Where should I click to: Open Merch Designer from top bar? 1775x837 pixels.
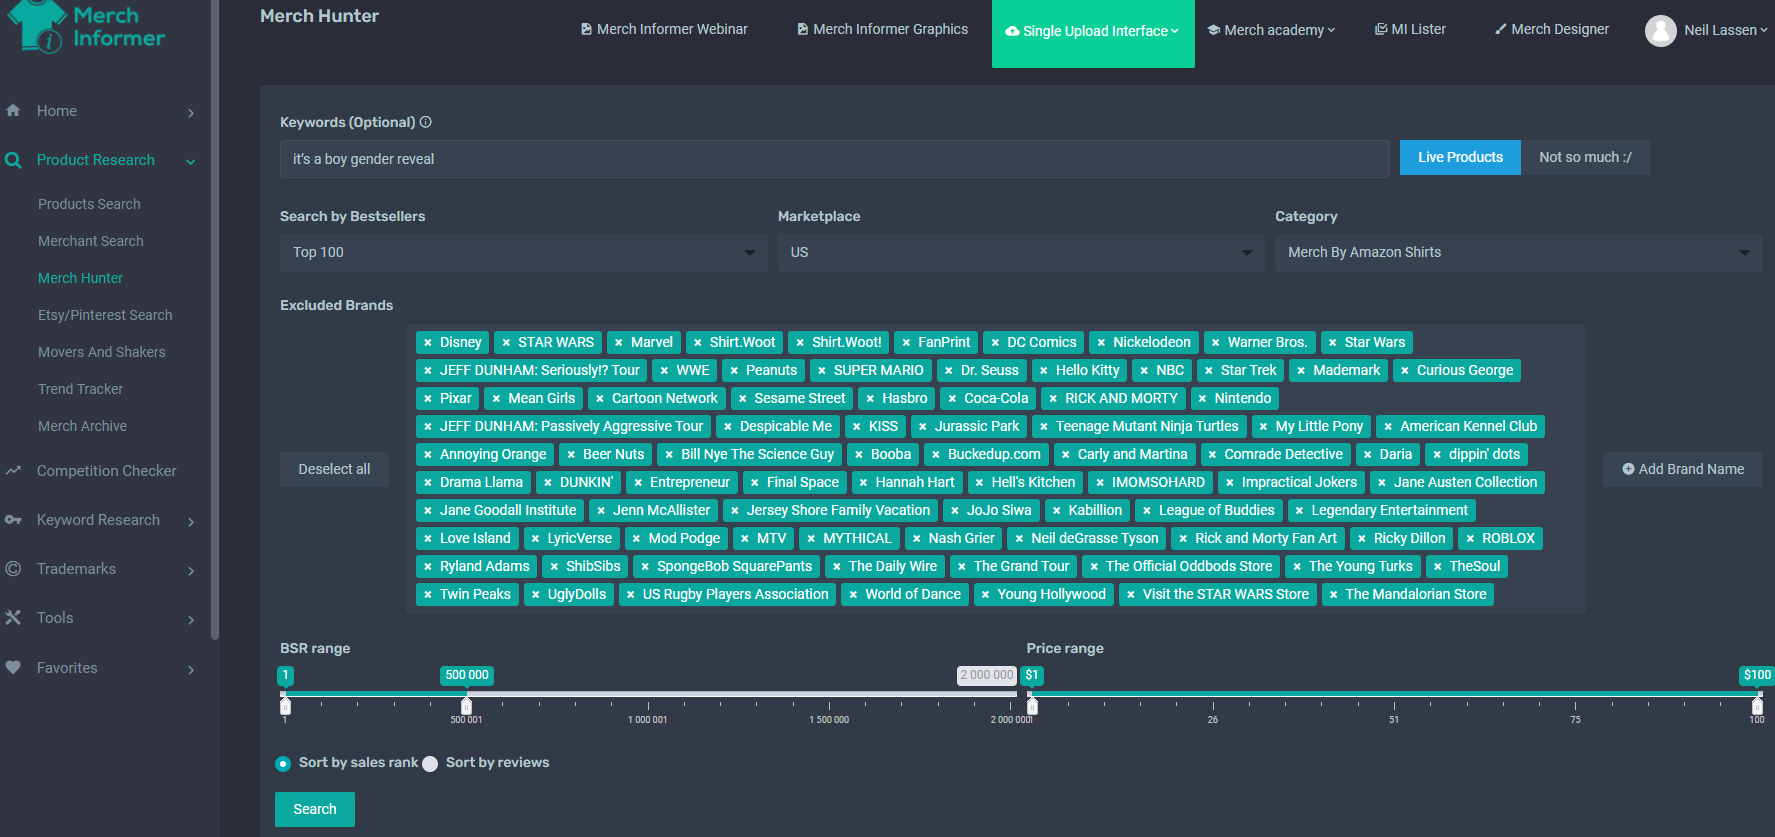(1552, 29)
